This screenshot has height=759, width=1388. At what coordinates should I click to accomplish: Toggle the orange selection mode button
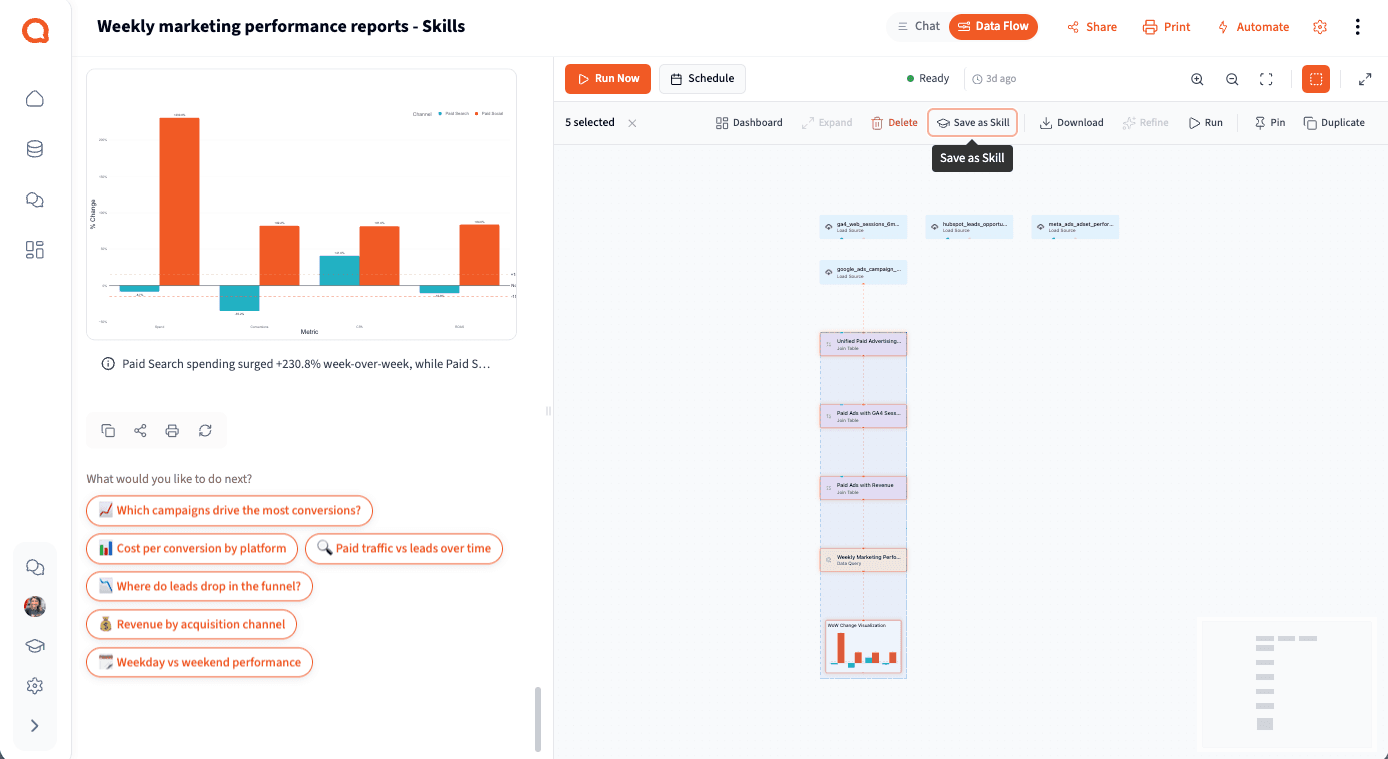[x=1316, y=79]
